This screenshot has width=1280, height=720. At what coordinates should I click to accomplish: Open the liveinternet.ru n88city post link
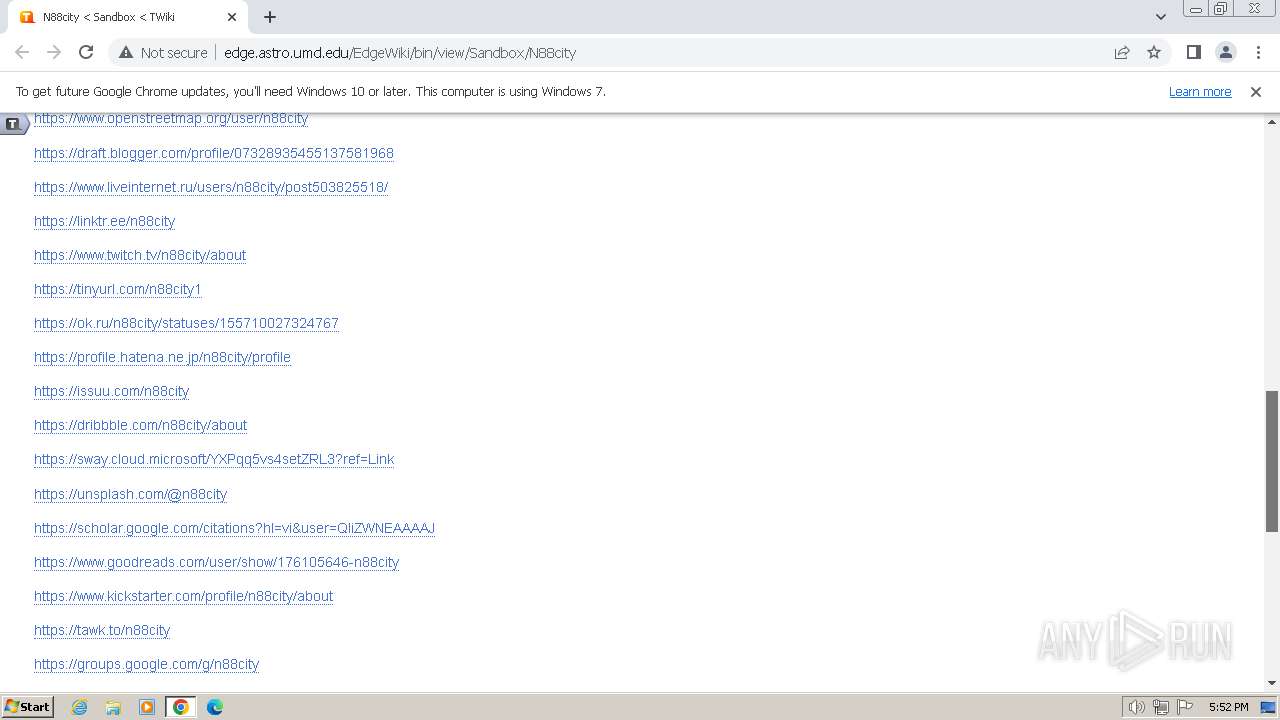click(211, 187)
